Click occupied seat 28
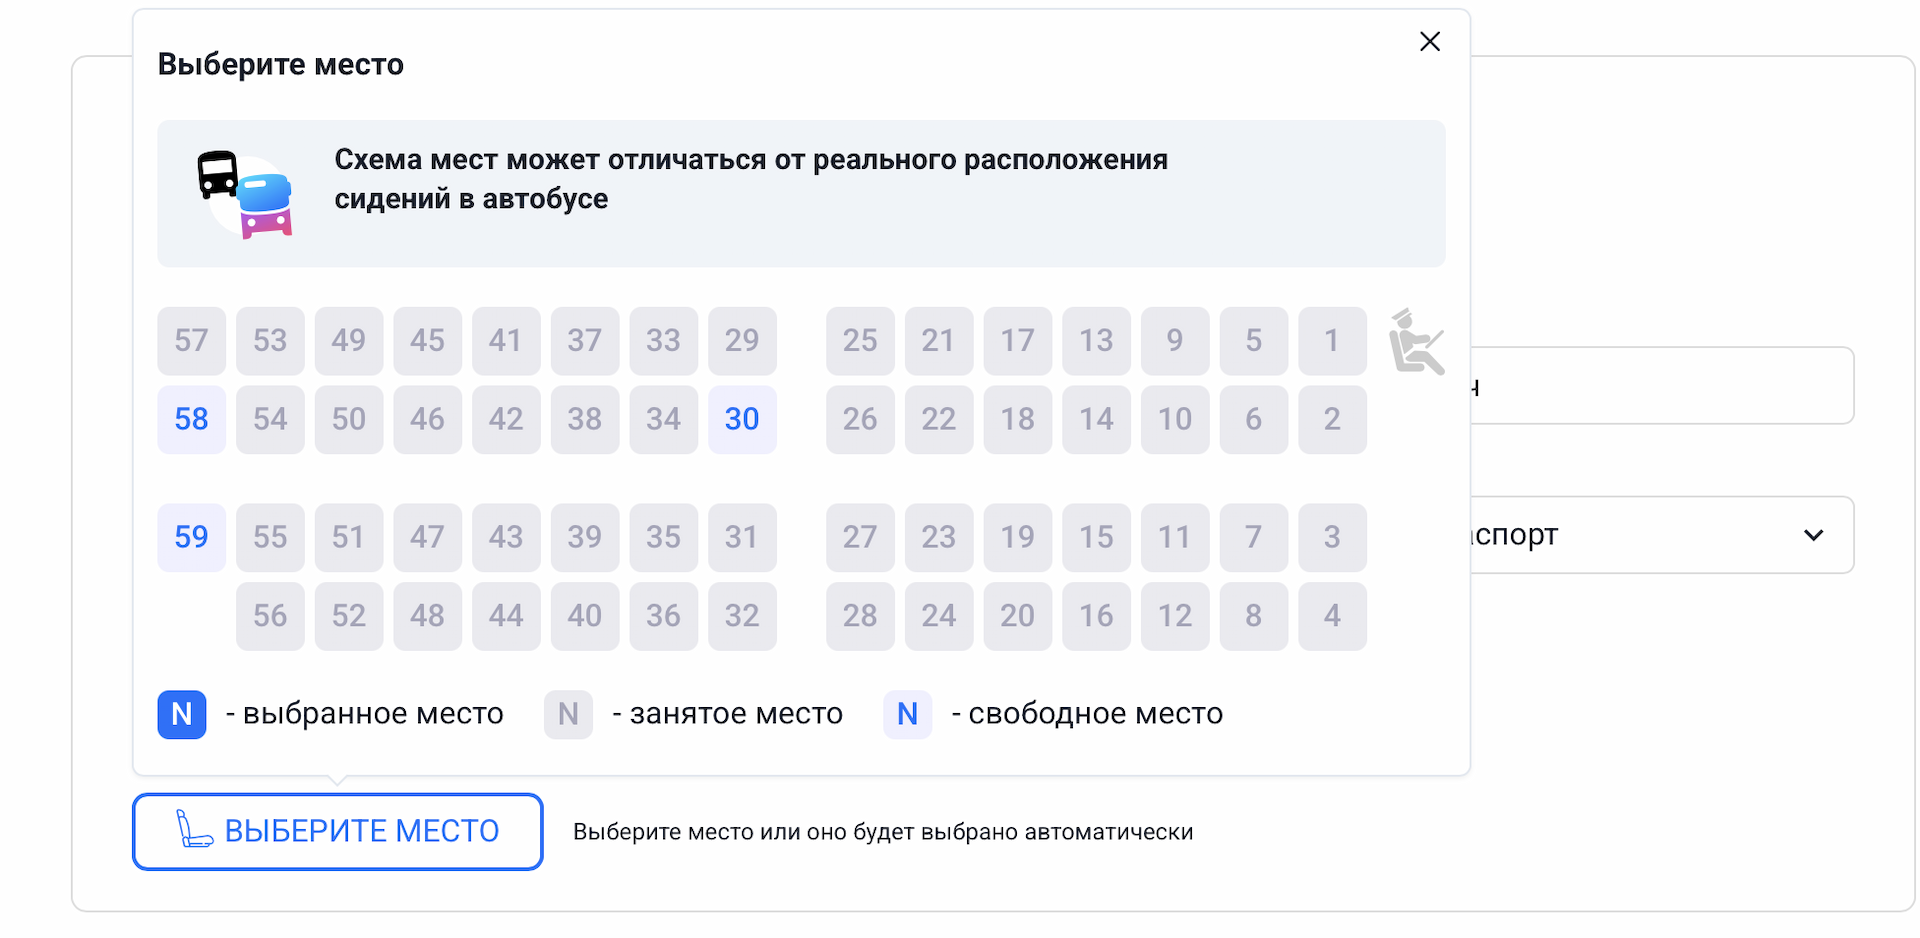Viewport: 1920px width, 938px height. click(x=860, y=616)
